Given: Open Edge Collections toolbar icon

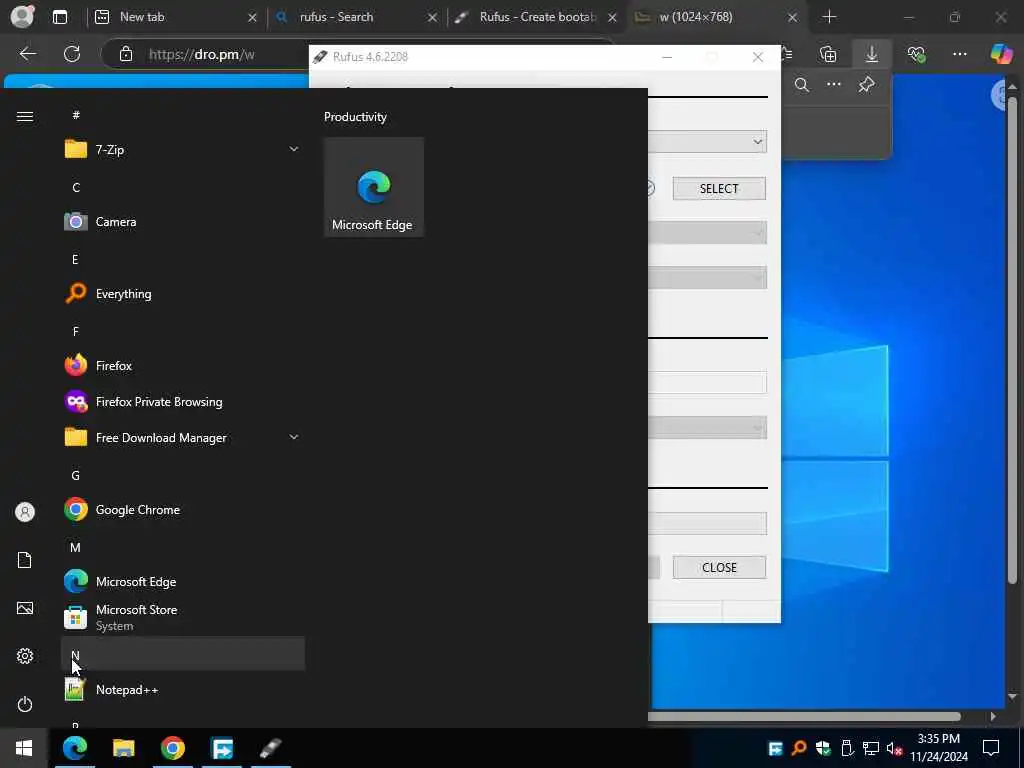Looking at the screenshot, I should pos(828,54).
